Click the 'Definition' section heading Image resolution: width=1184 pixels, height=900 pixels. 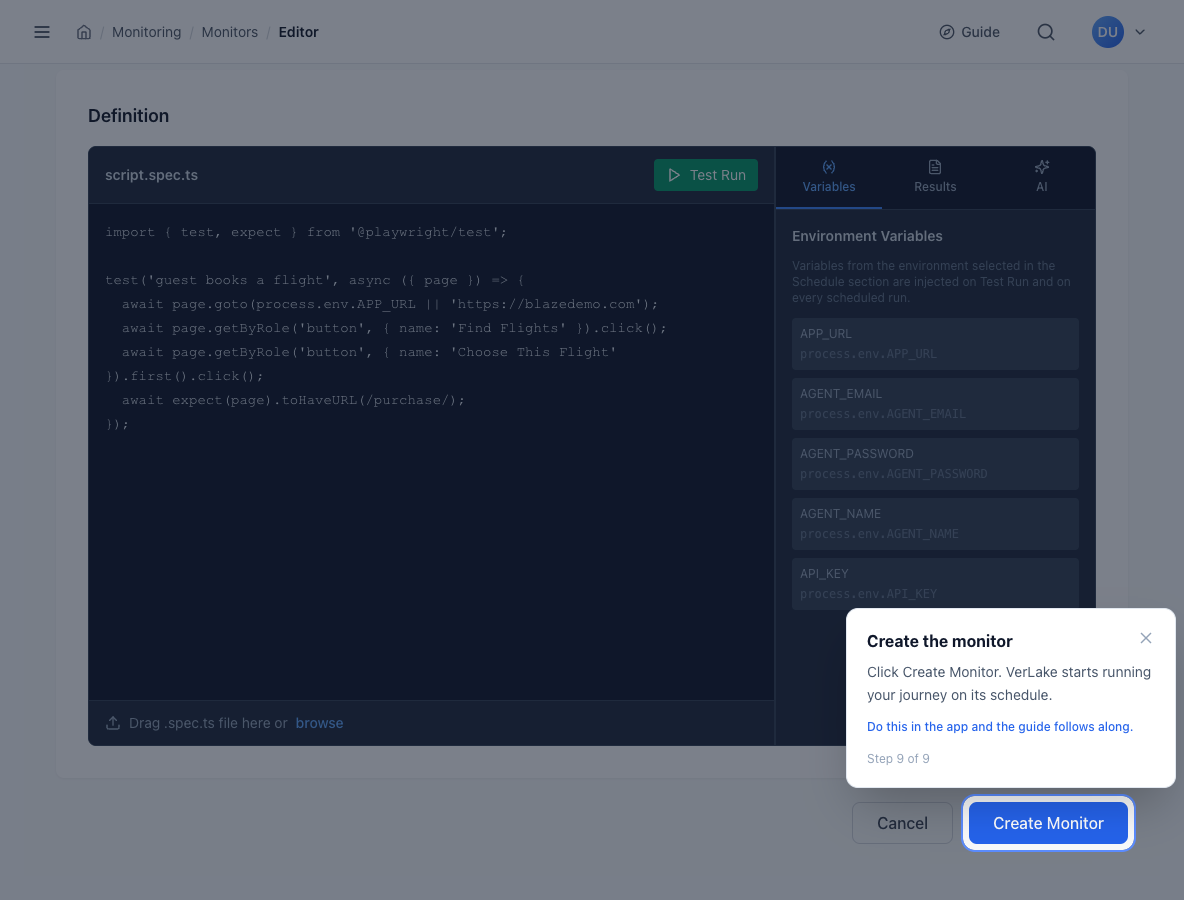click(x=128, y=116)
